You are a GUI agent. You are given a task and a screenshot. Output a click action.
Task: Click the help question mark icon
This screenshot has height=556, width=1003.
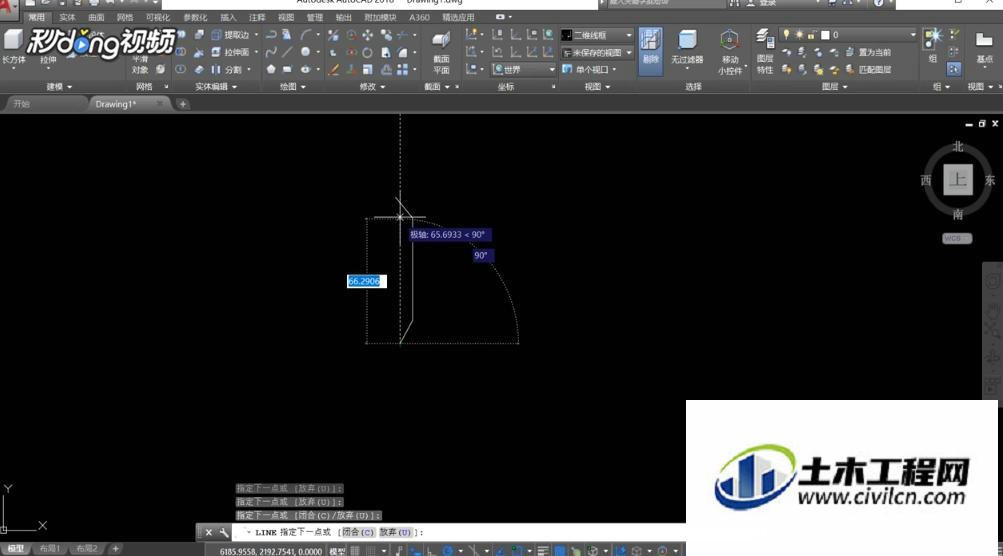878,3
